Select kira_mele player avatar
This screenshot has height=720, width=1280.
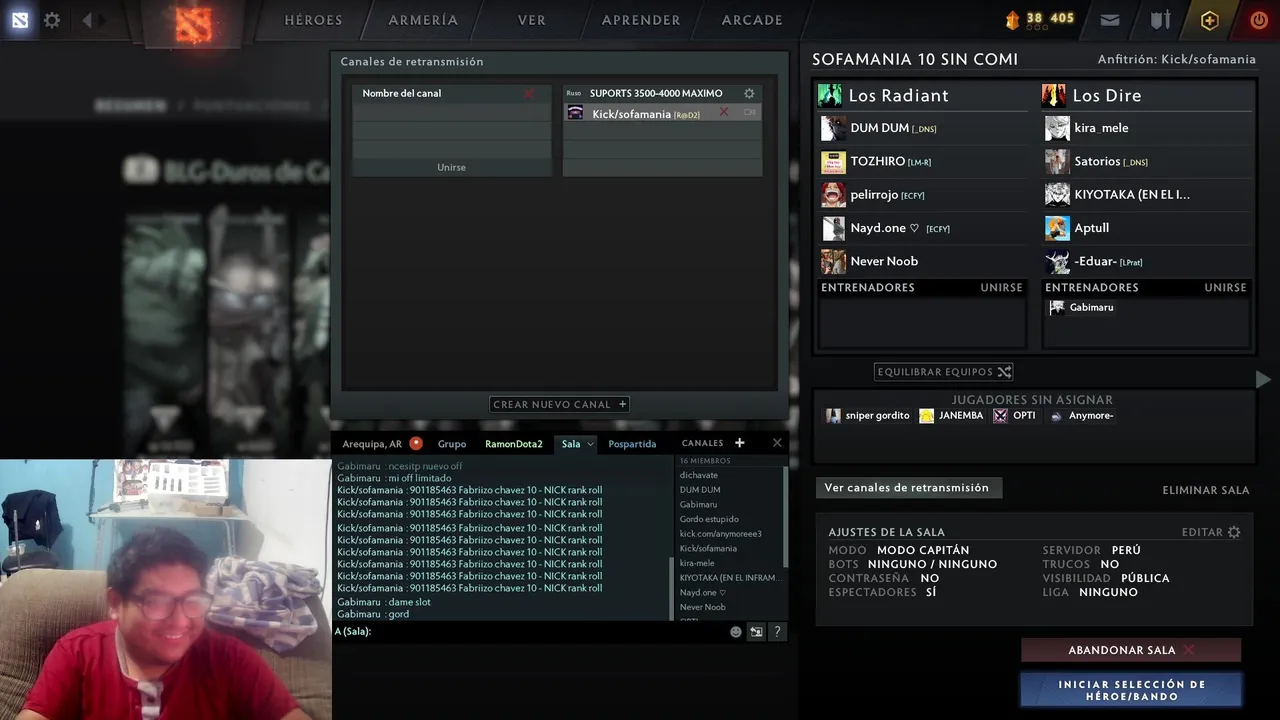tap(1057, 128)
